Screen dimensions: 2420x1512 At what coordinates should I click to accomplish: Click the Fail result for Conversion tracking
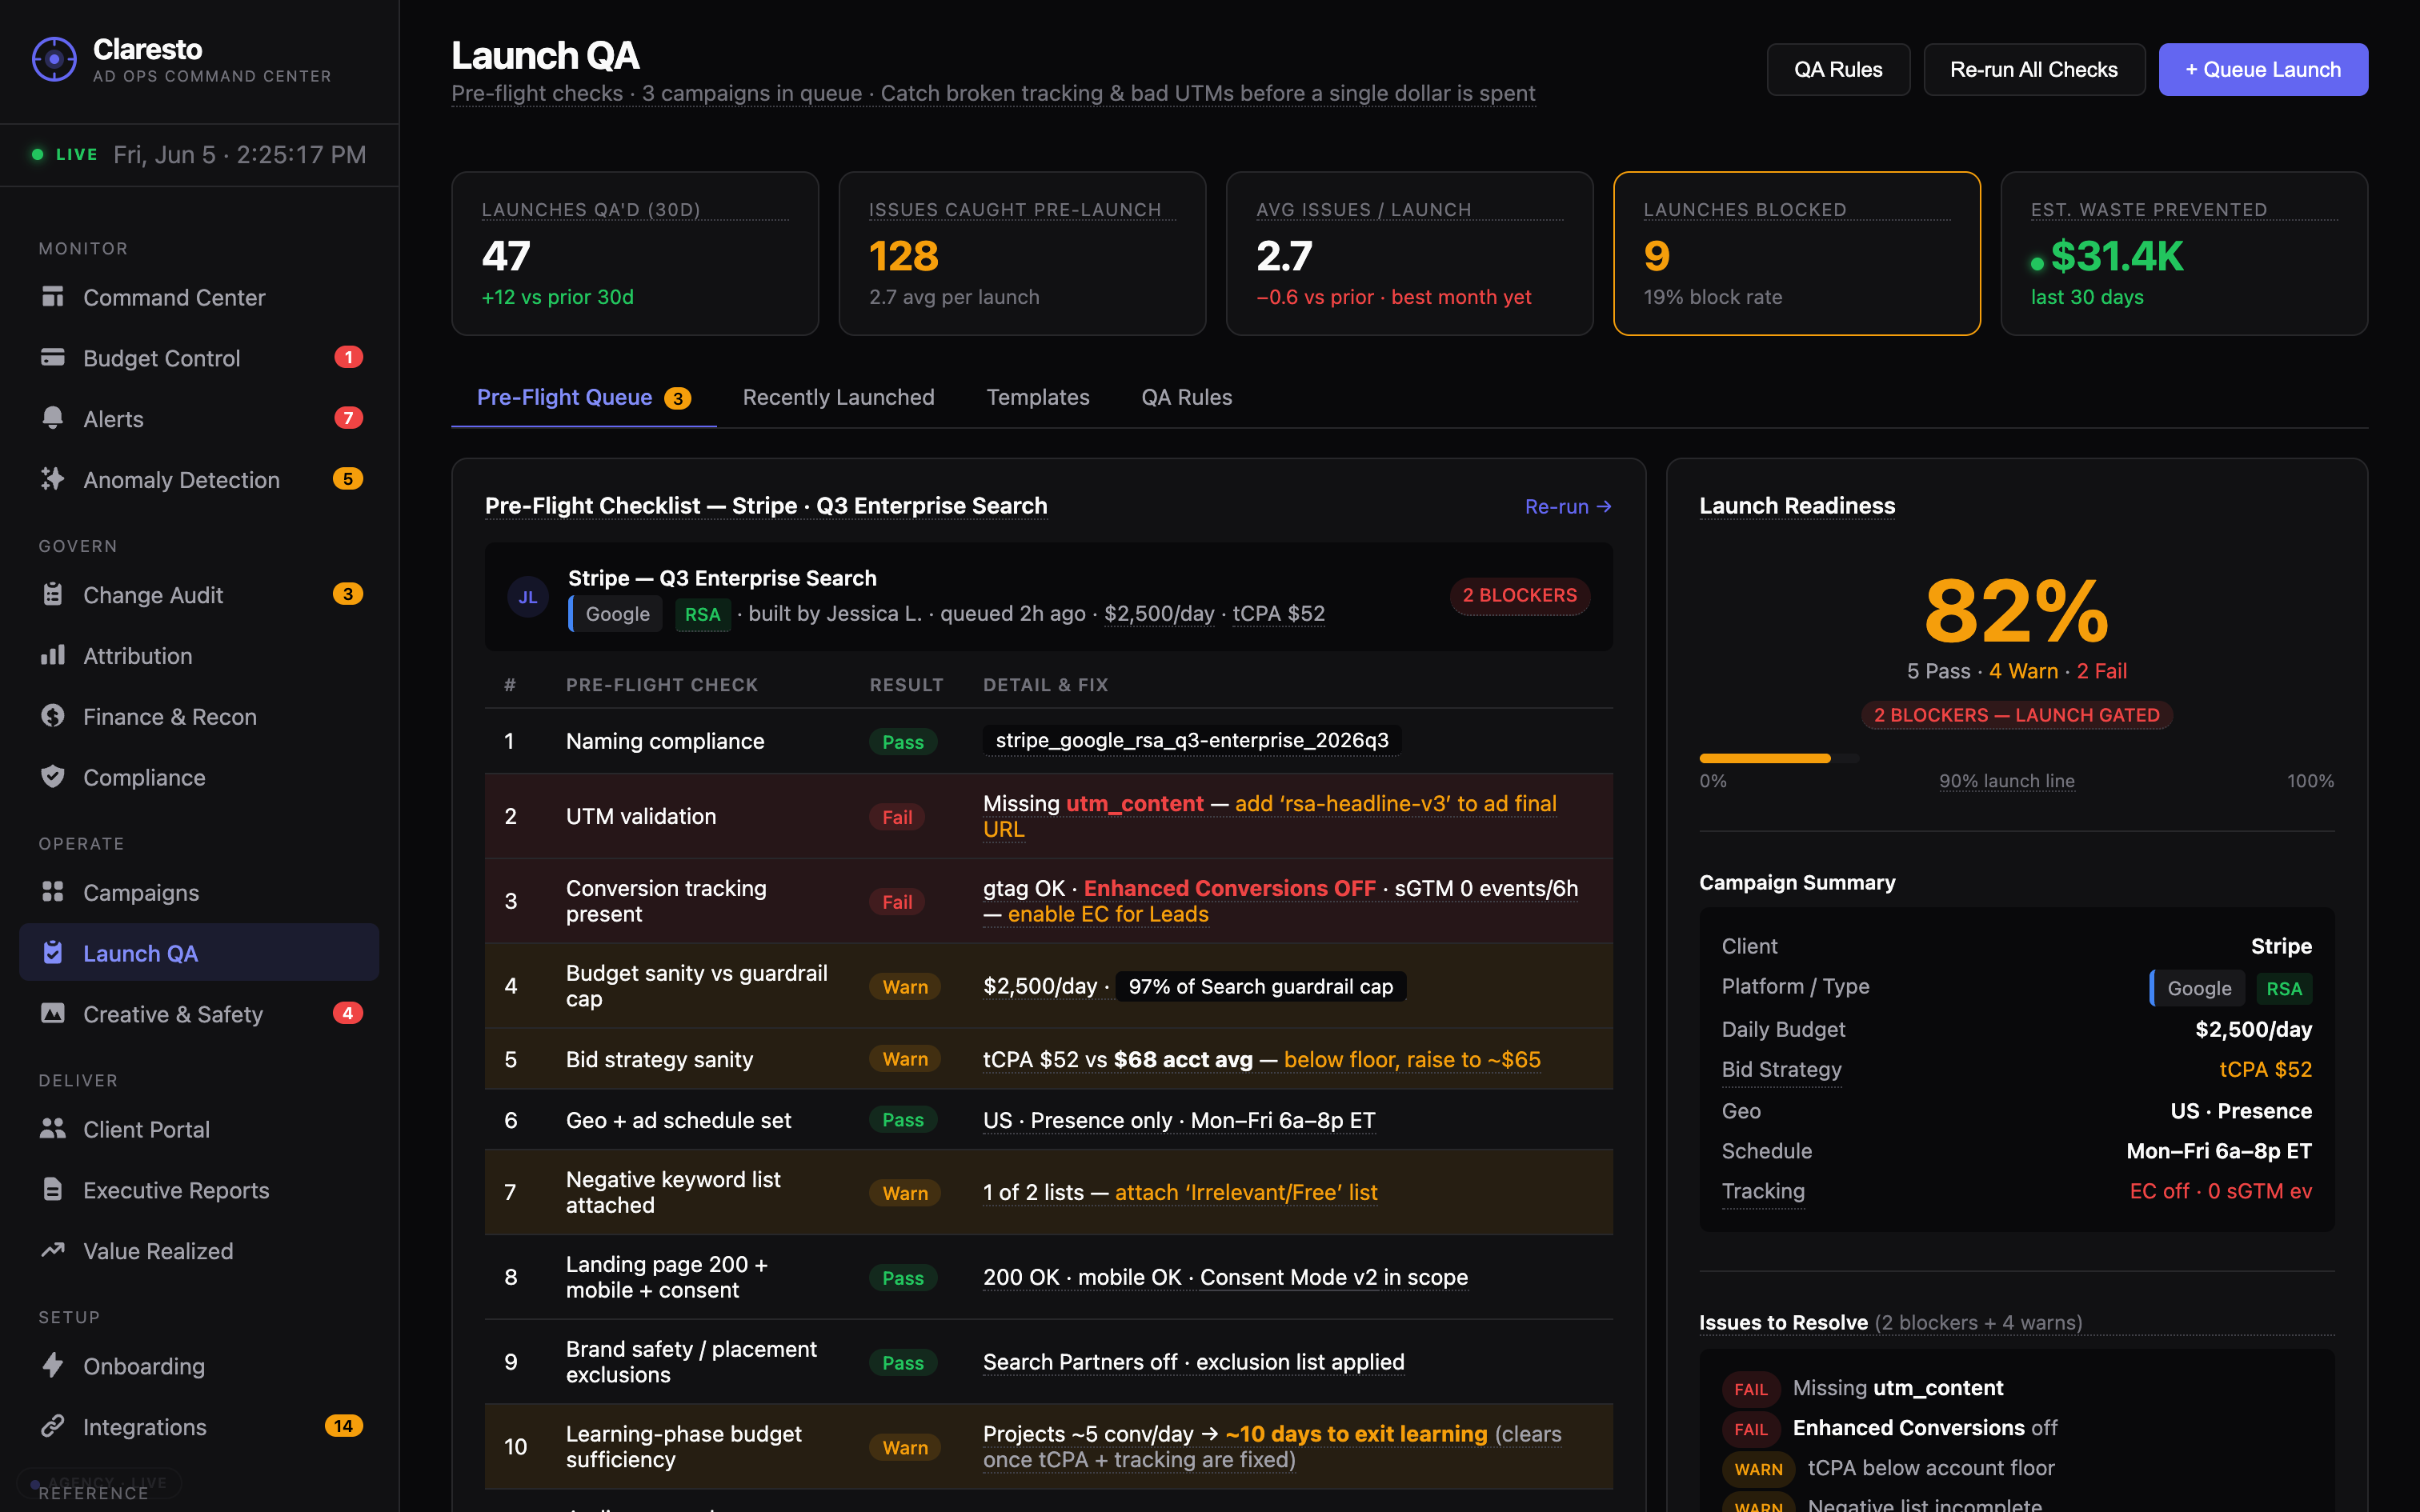(x=897, y=902)
